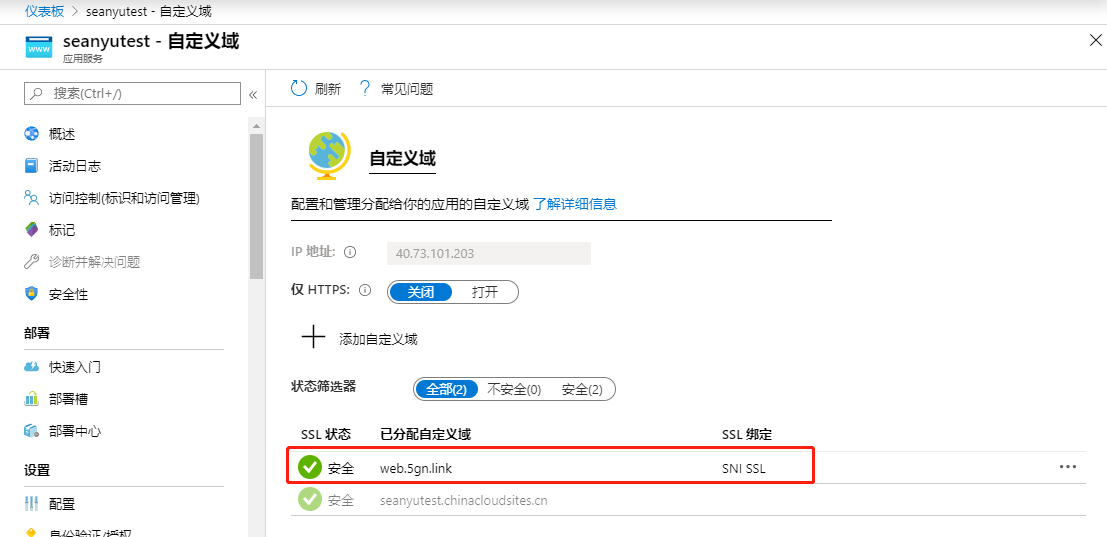Viewport: 1107px width, 537px height.
Task: Filter domains by 安全(2)
Action: click(582, 390)
